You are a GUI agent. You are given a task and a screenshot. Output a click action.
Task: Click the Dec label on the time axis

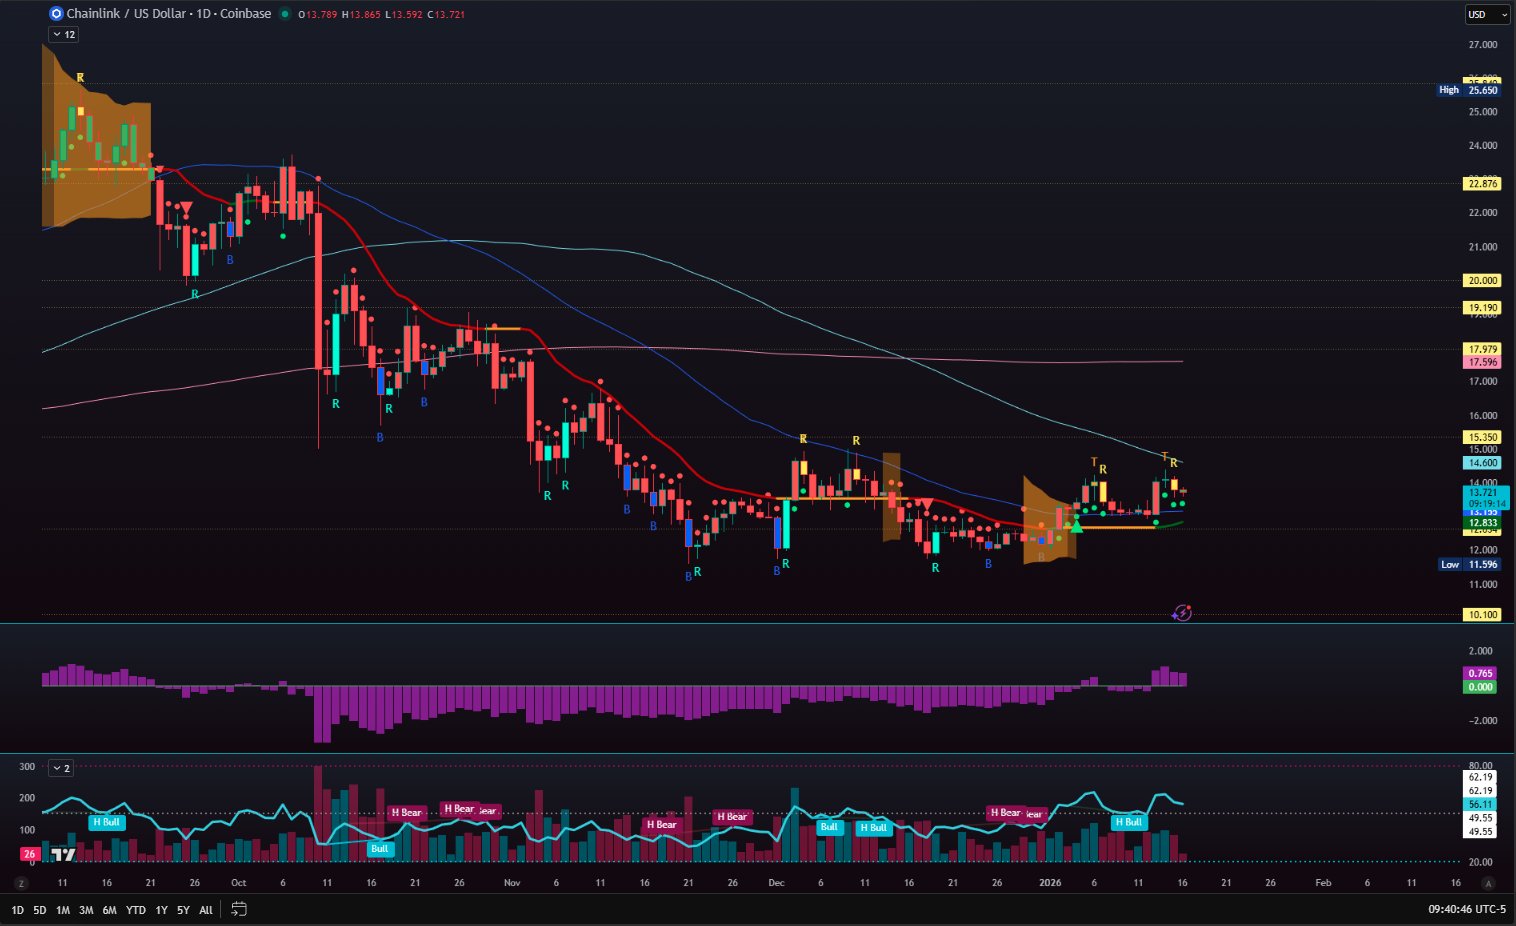click(x=776, y=883)
